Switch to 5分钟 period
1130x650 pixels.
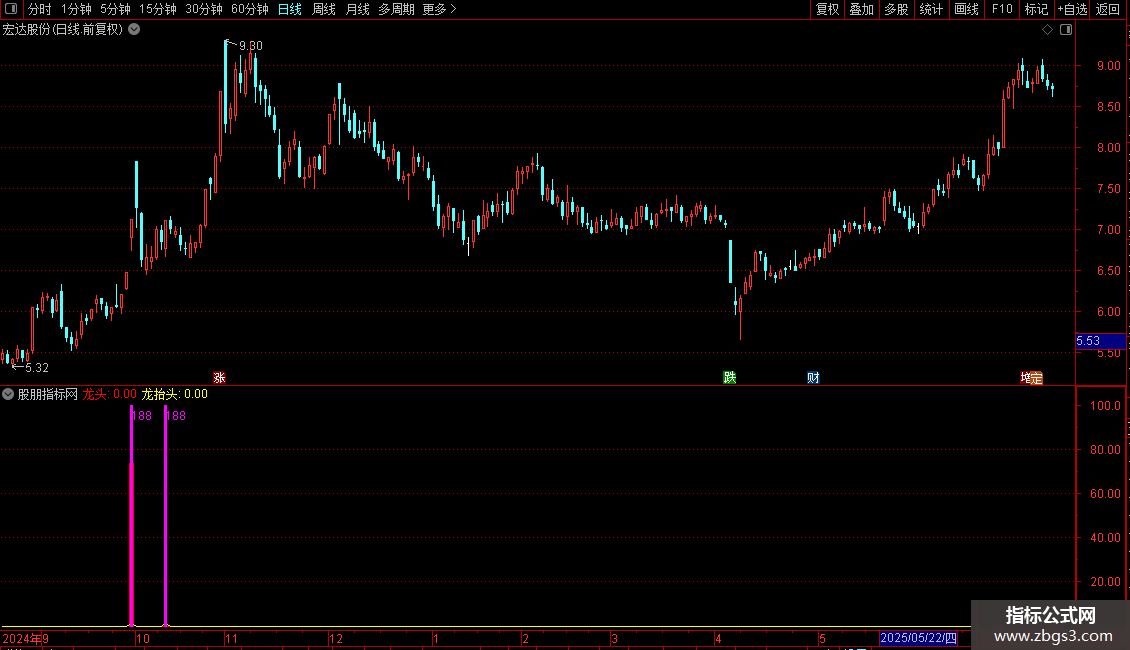(x=115, y=9)
